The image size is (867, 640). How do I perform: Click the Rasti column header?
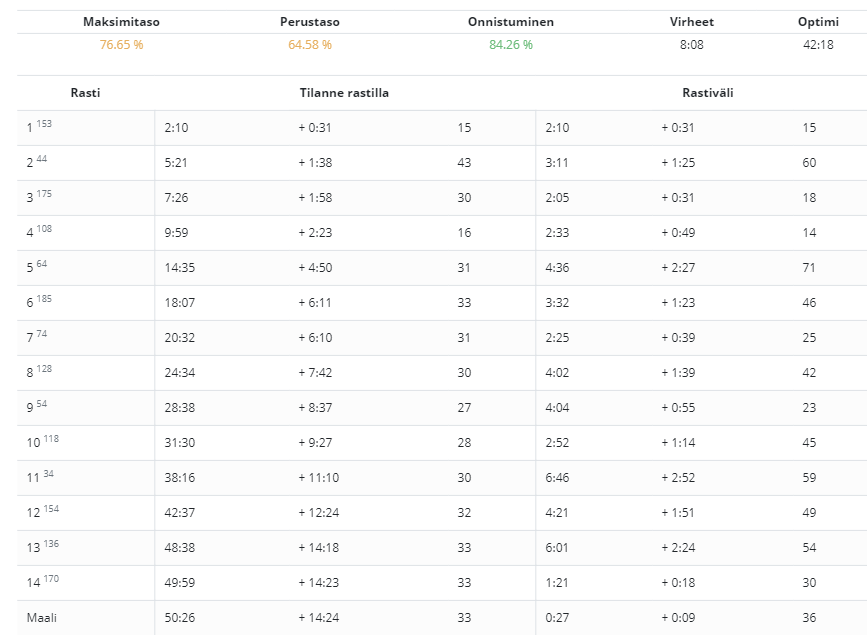(x=85, y=93)
